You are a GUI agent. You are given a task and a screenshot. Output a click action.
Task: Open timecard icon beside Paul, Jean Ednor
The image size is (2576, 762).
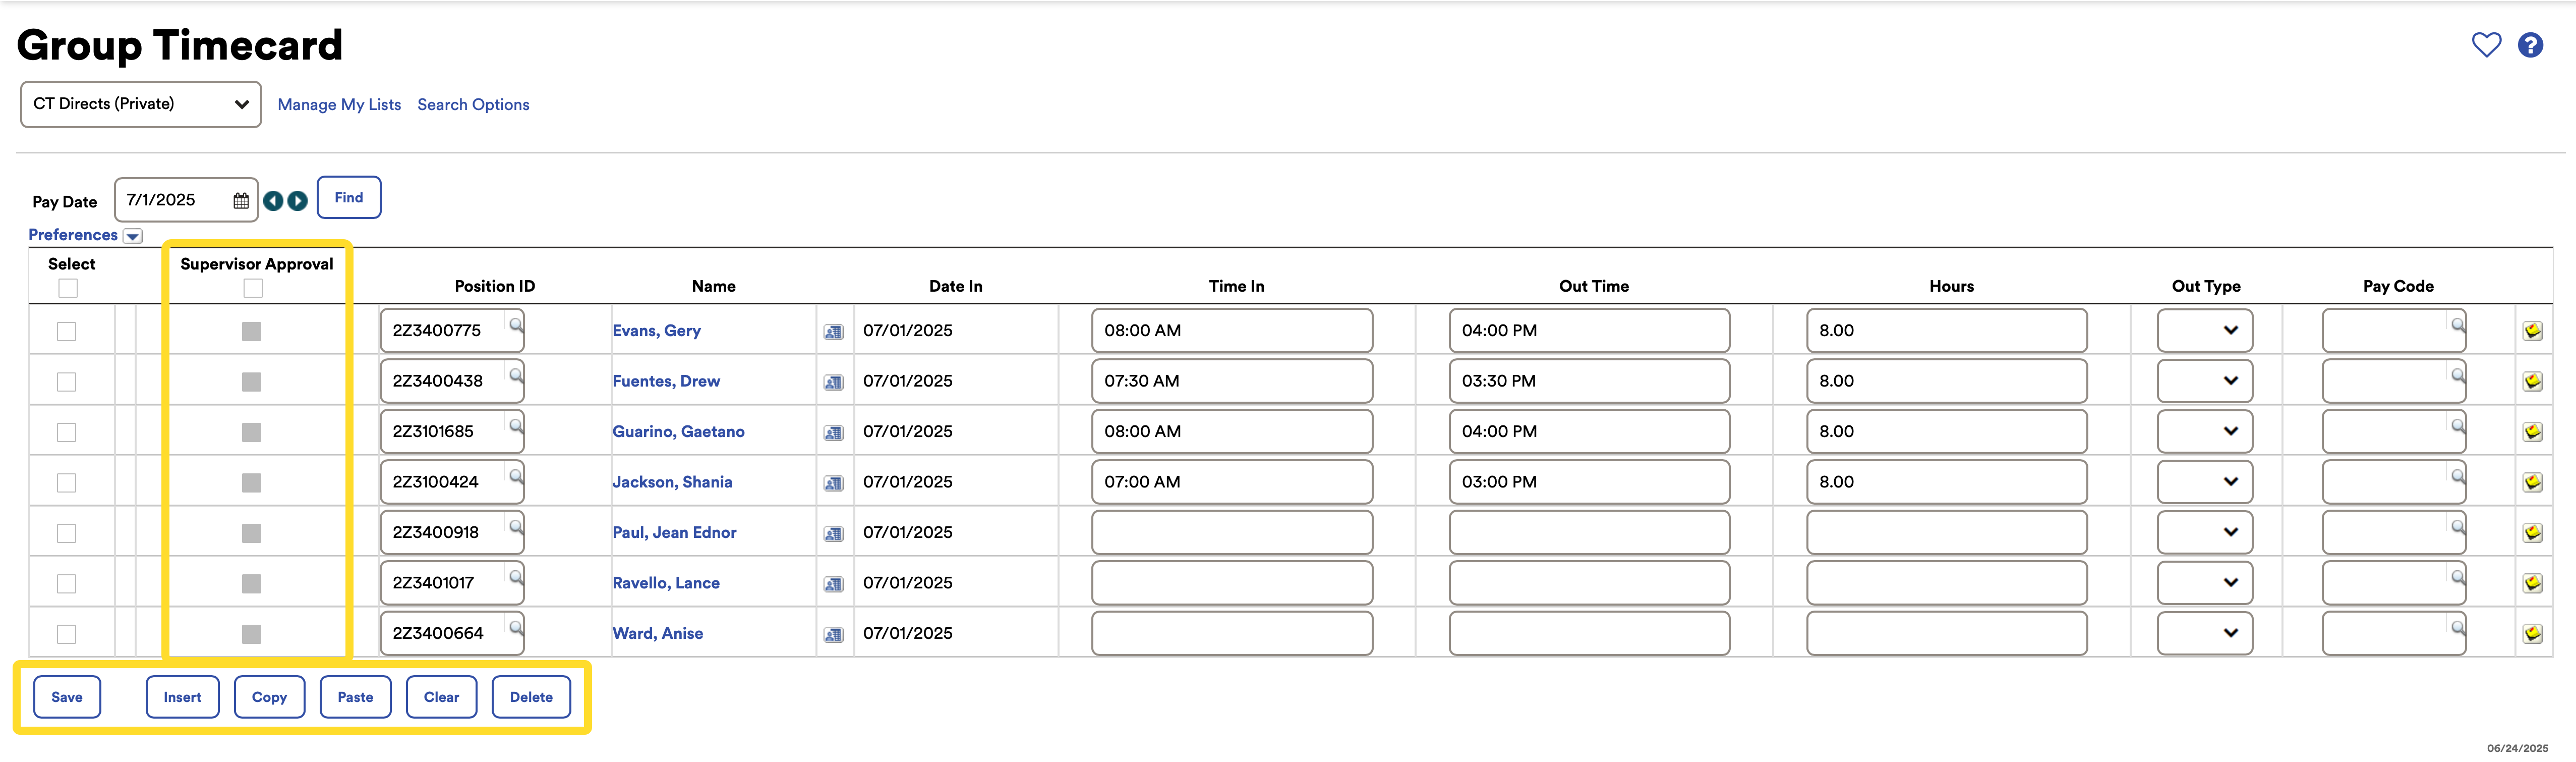pyautogui.click(x=833, y=534)
